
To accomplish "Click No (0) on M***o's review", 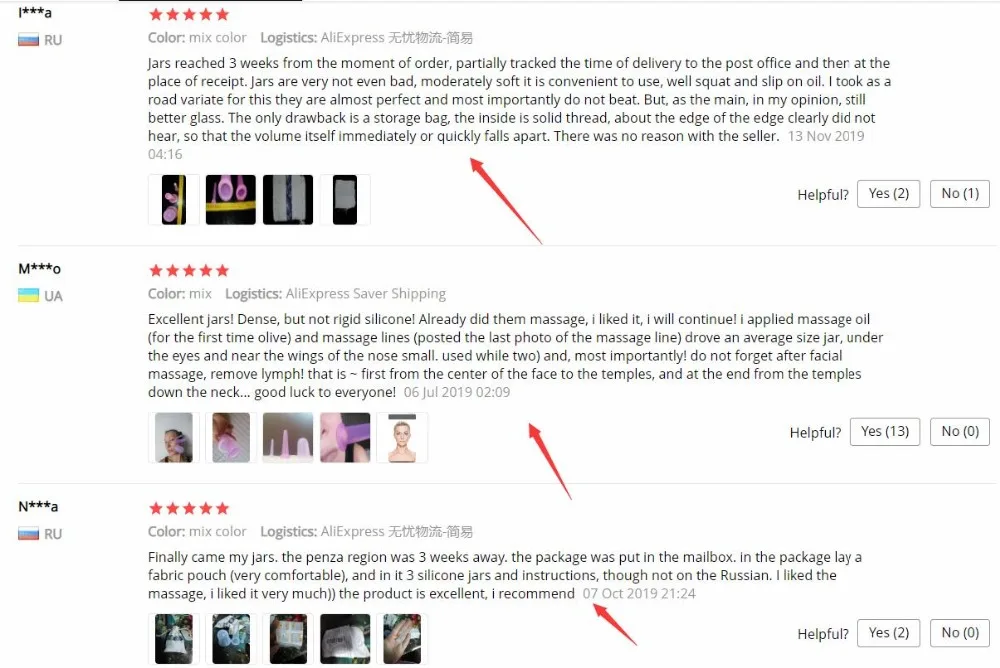I will coord(960,432).
